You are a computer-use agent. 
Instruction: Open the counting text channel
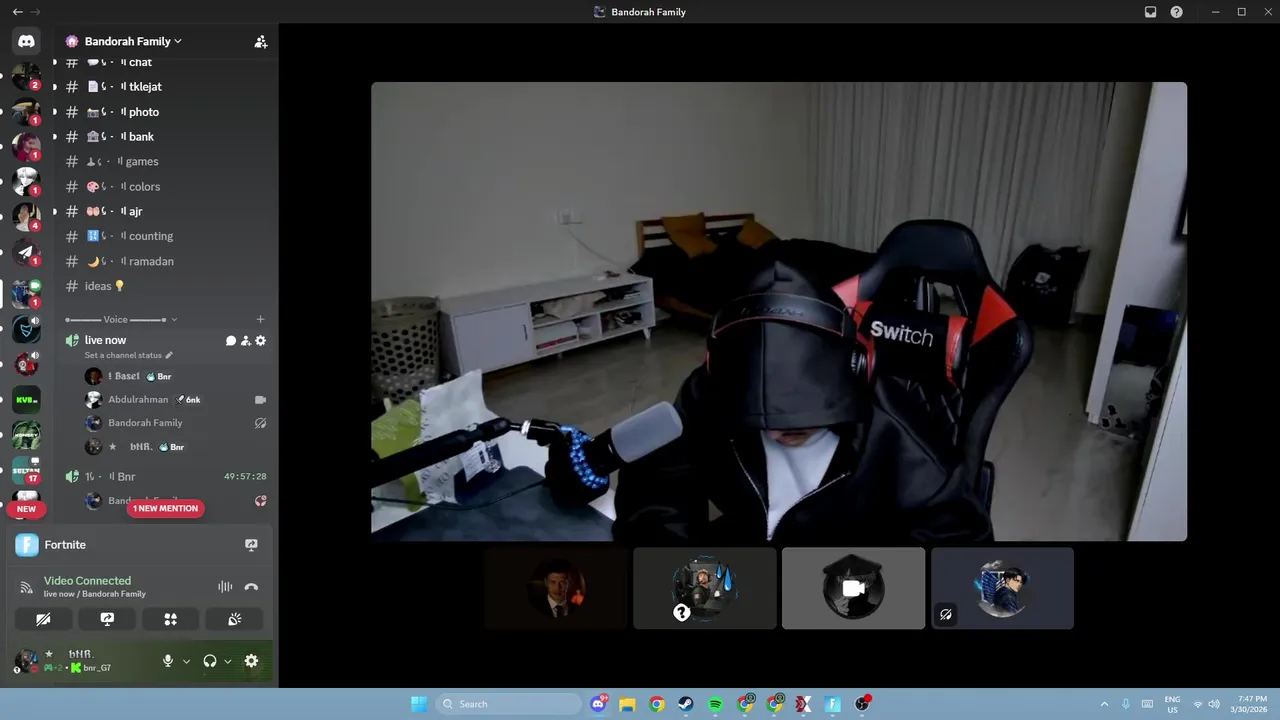(x=166, y=236)
